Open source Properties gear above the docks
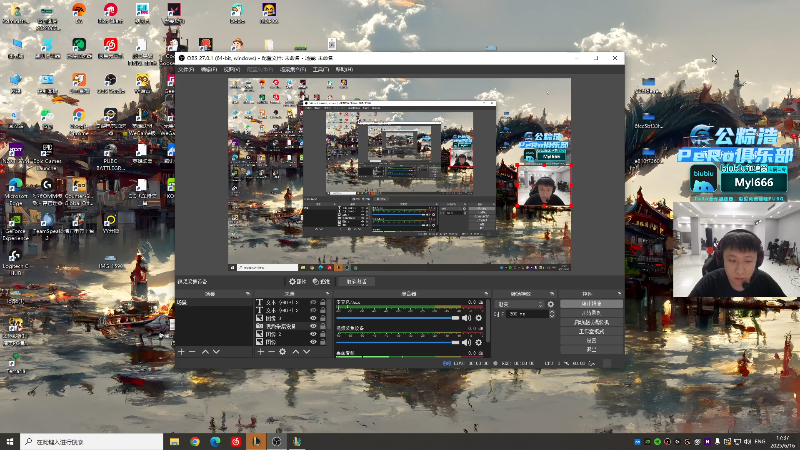800x450 pixels. coord(297,282)
